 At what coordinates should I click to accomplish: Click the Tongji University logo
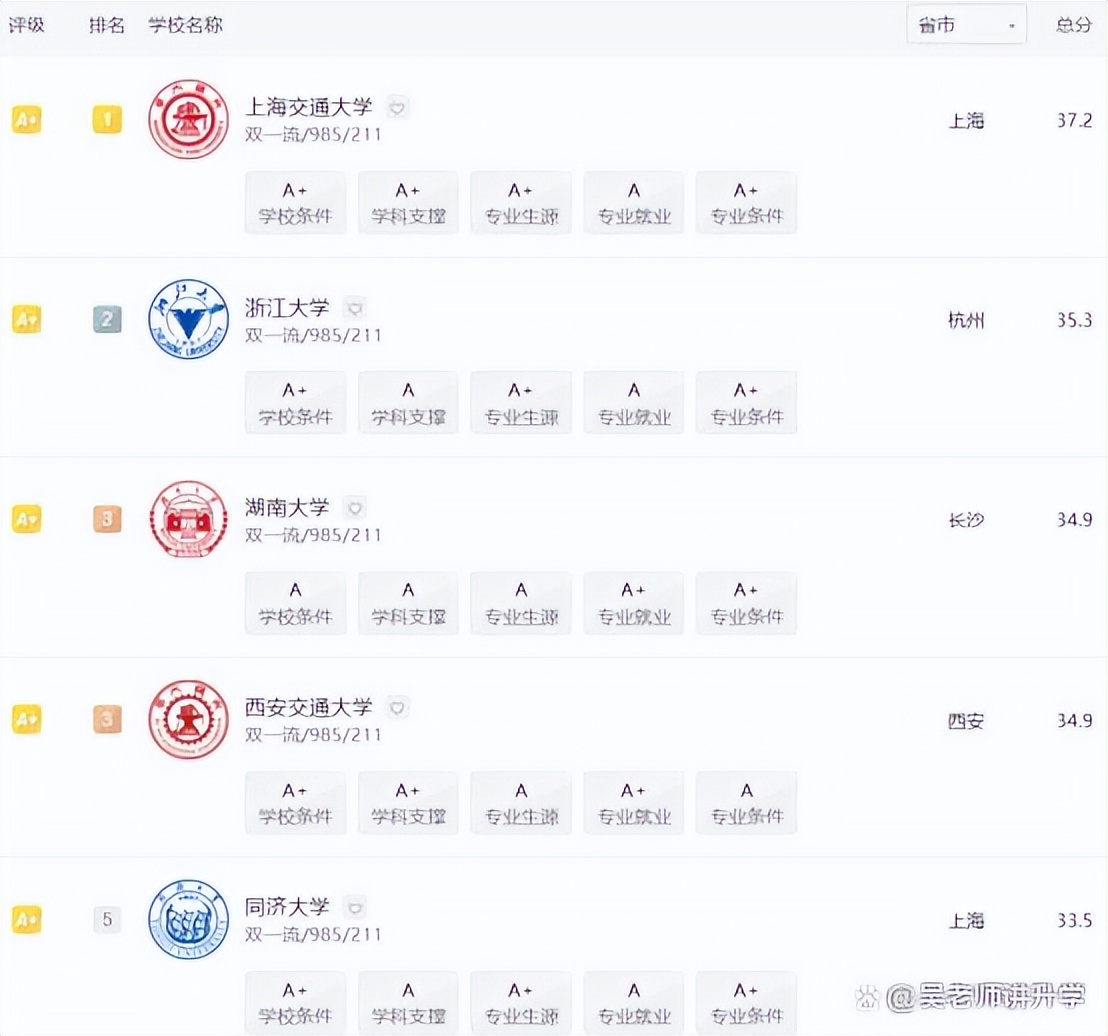[187, 920]
